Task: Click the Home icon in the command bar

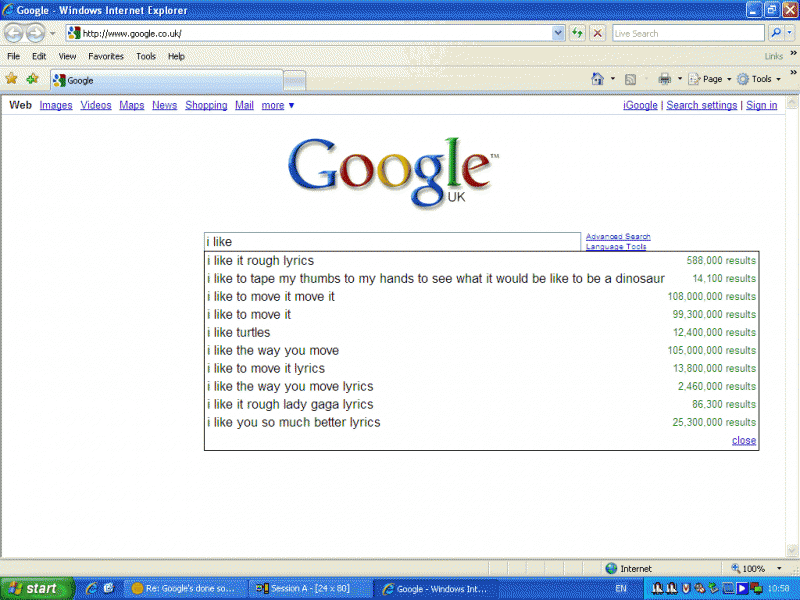Action: click(x=597, y=79)
